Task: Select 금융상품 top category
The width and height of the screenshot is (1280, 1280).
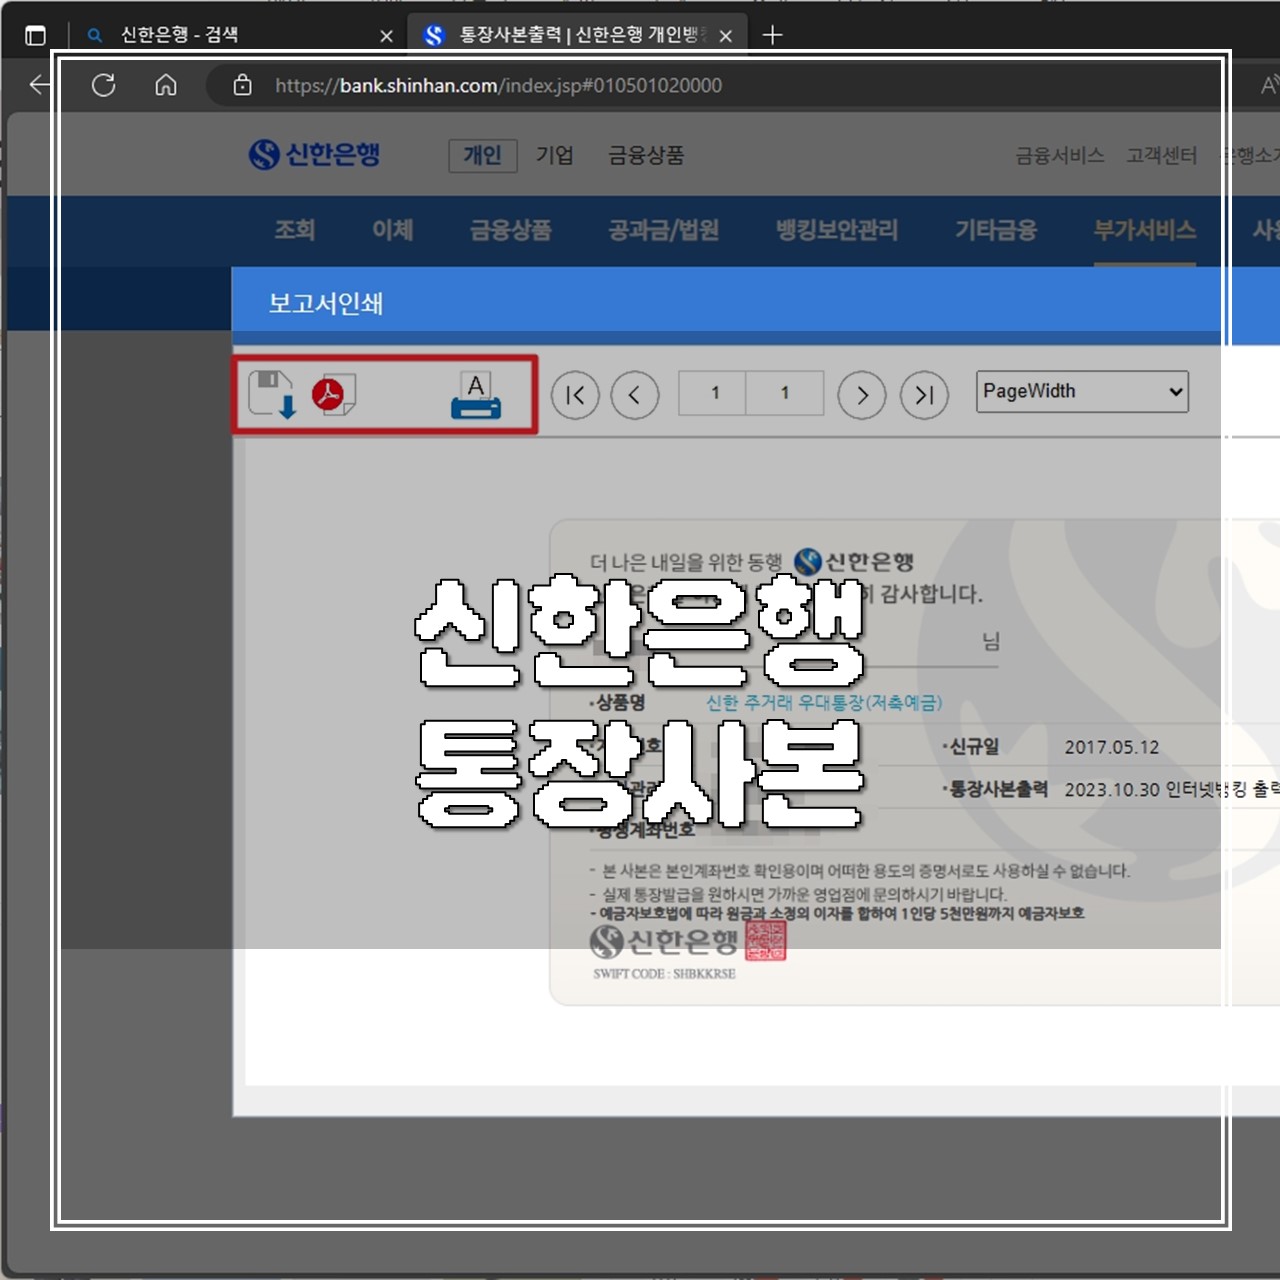Action: click(x=646, y=155)
